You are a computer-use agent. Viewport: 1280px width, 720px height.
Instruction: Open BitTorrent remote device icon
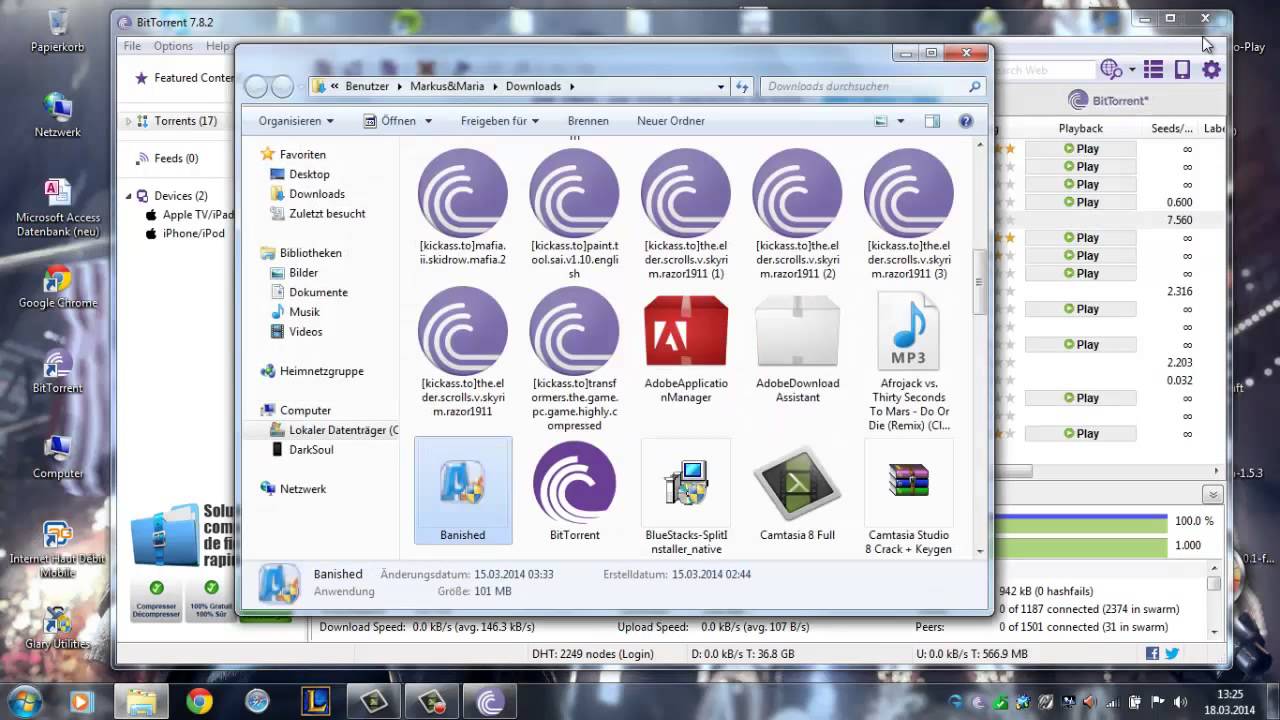[1182, 69]
